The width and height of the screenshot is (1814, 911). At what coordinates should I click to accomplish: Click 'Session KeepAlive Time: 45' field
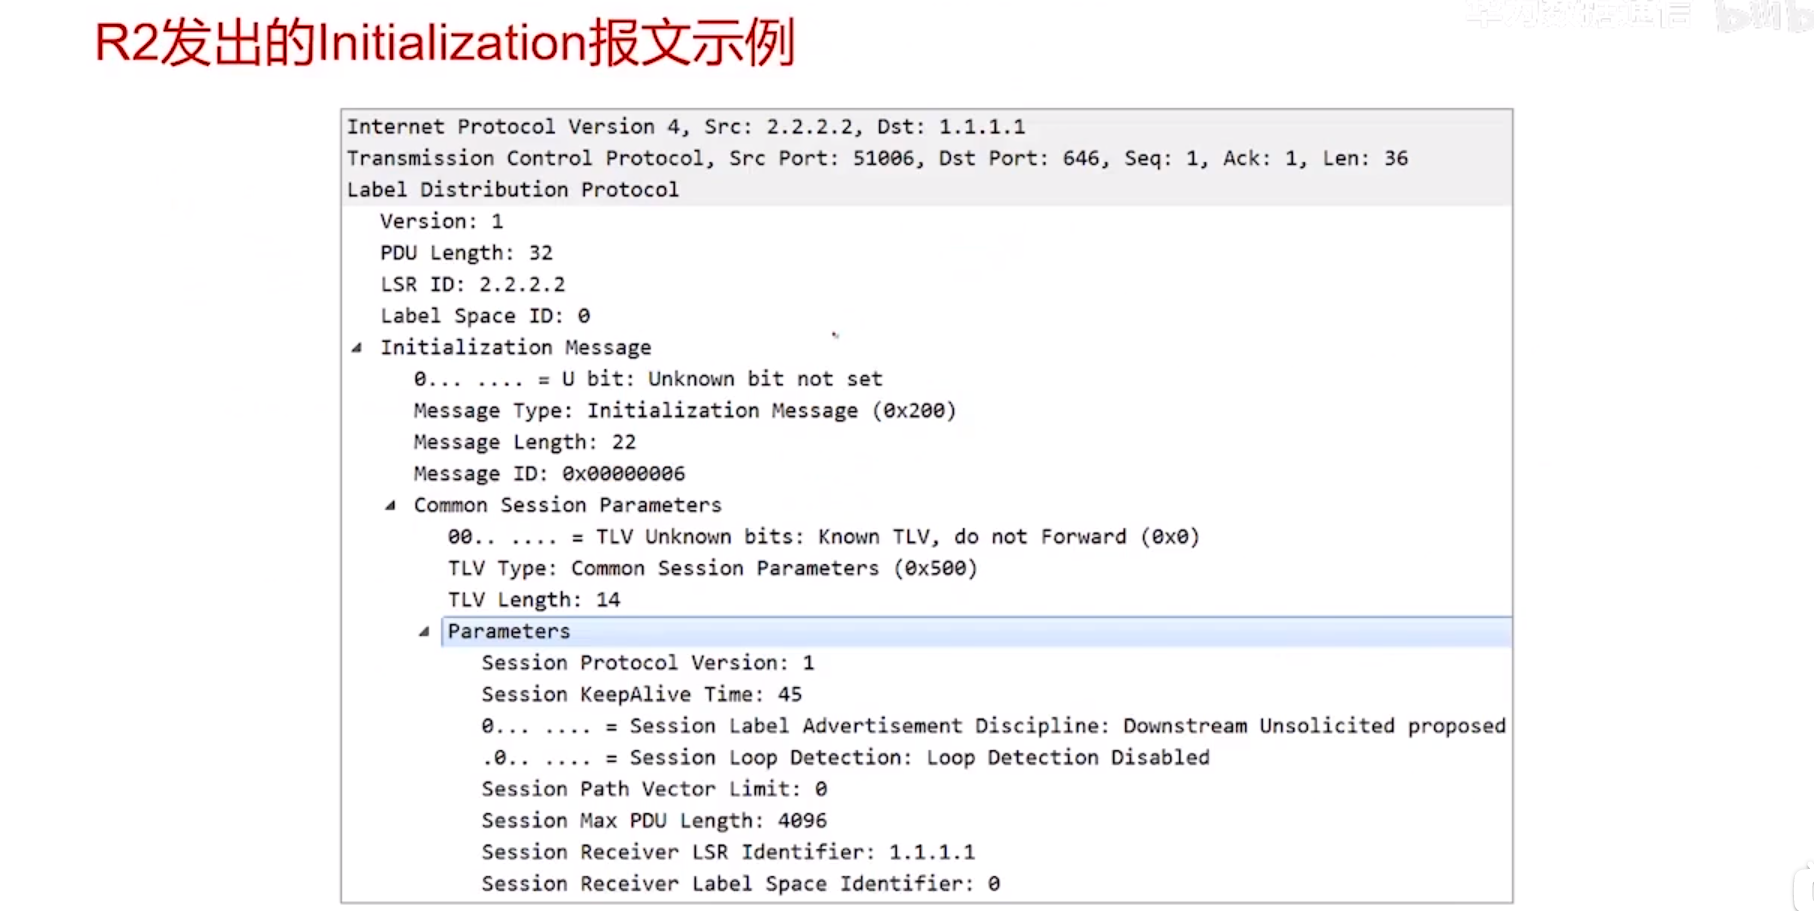pyautogui.click(x=642, y=695)
